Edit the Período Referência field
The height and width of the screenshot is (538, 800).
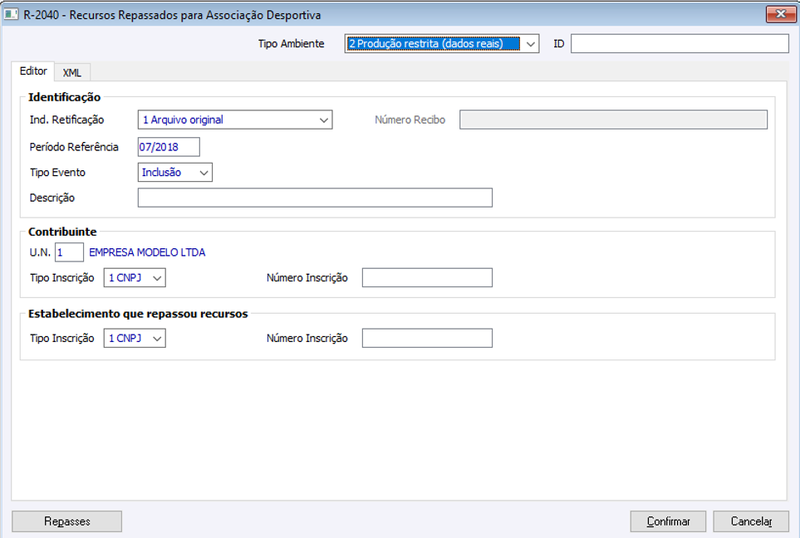coord(169,147)
